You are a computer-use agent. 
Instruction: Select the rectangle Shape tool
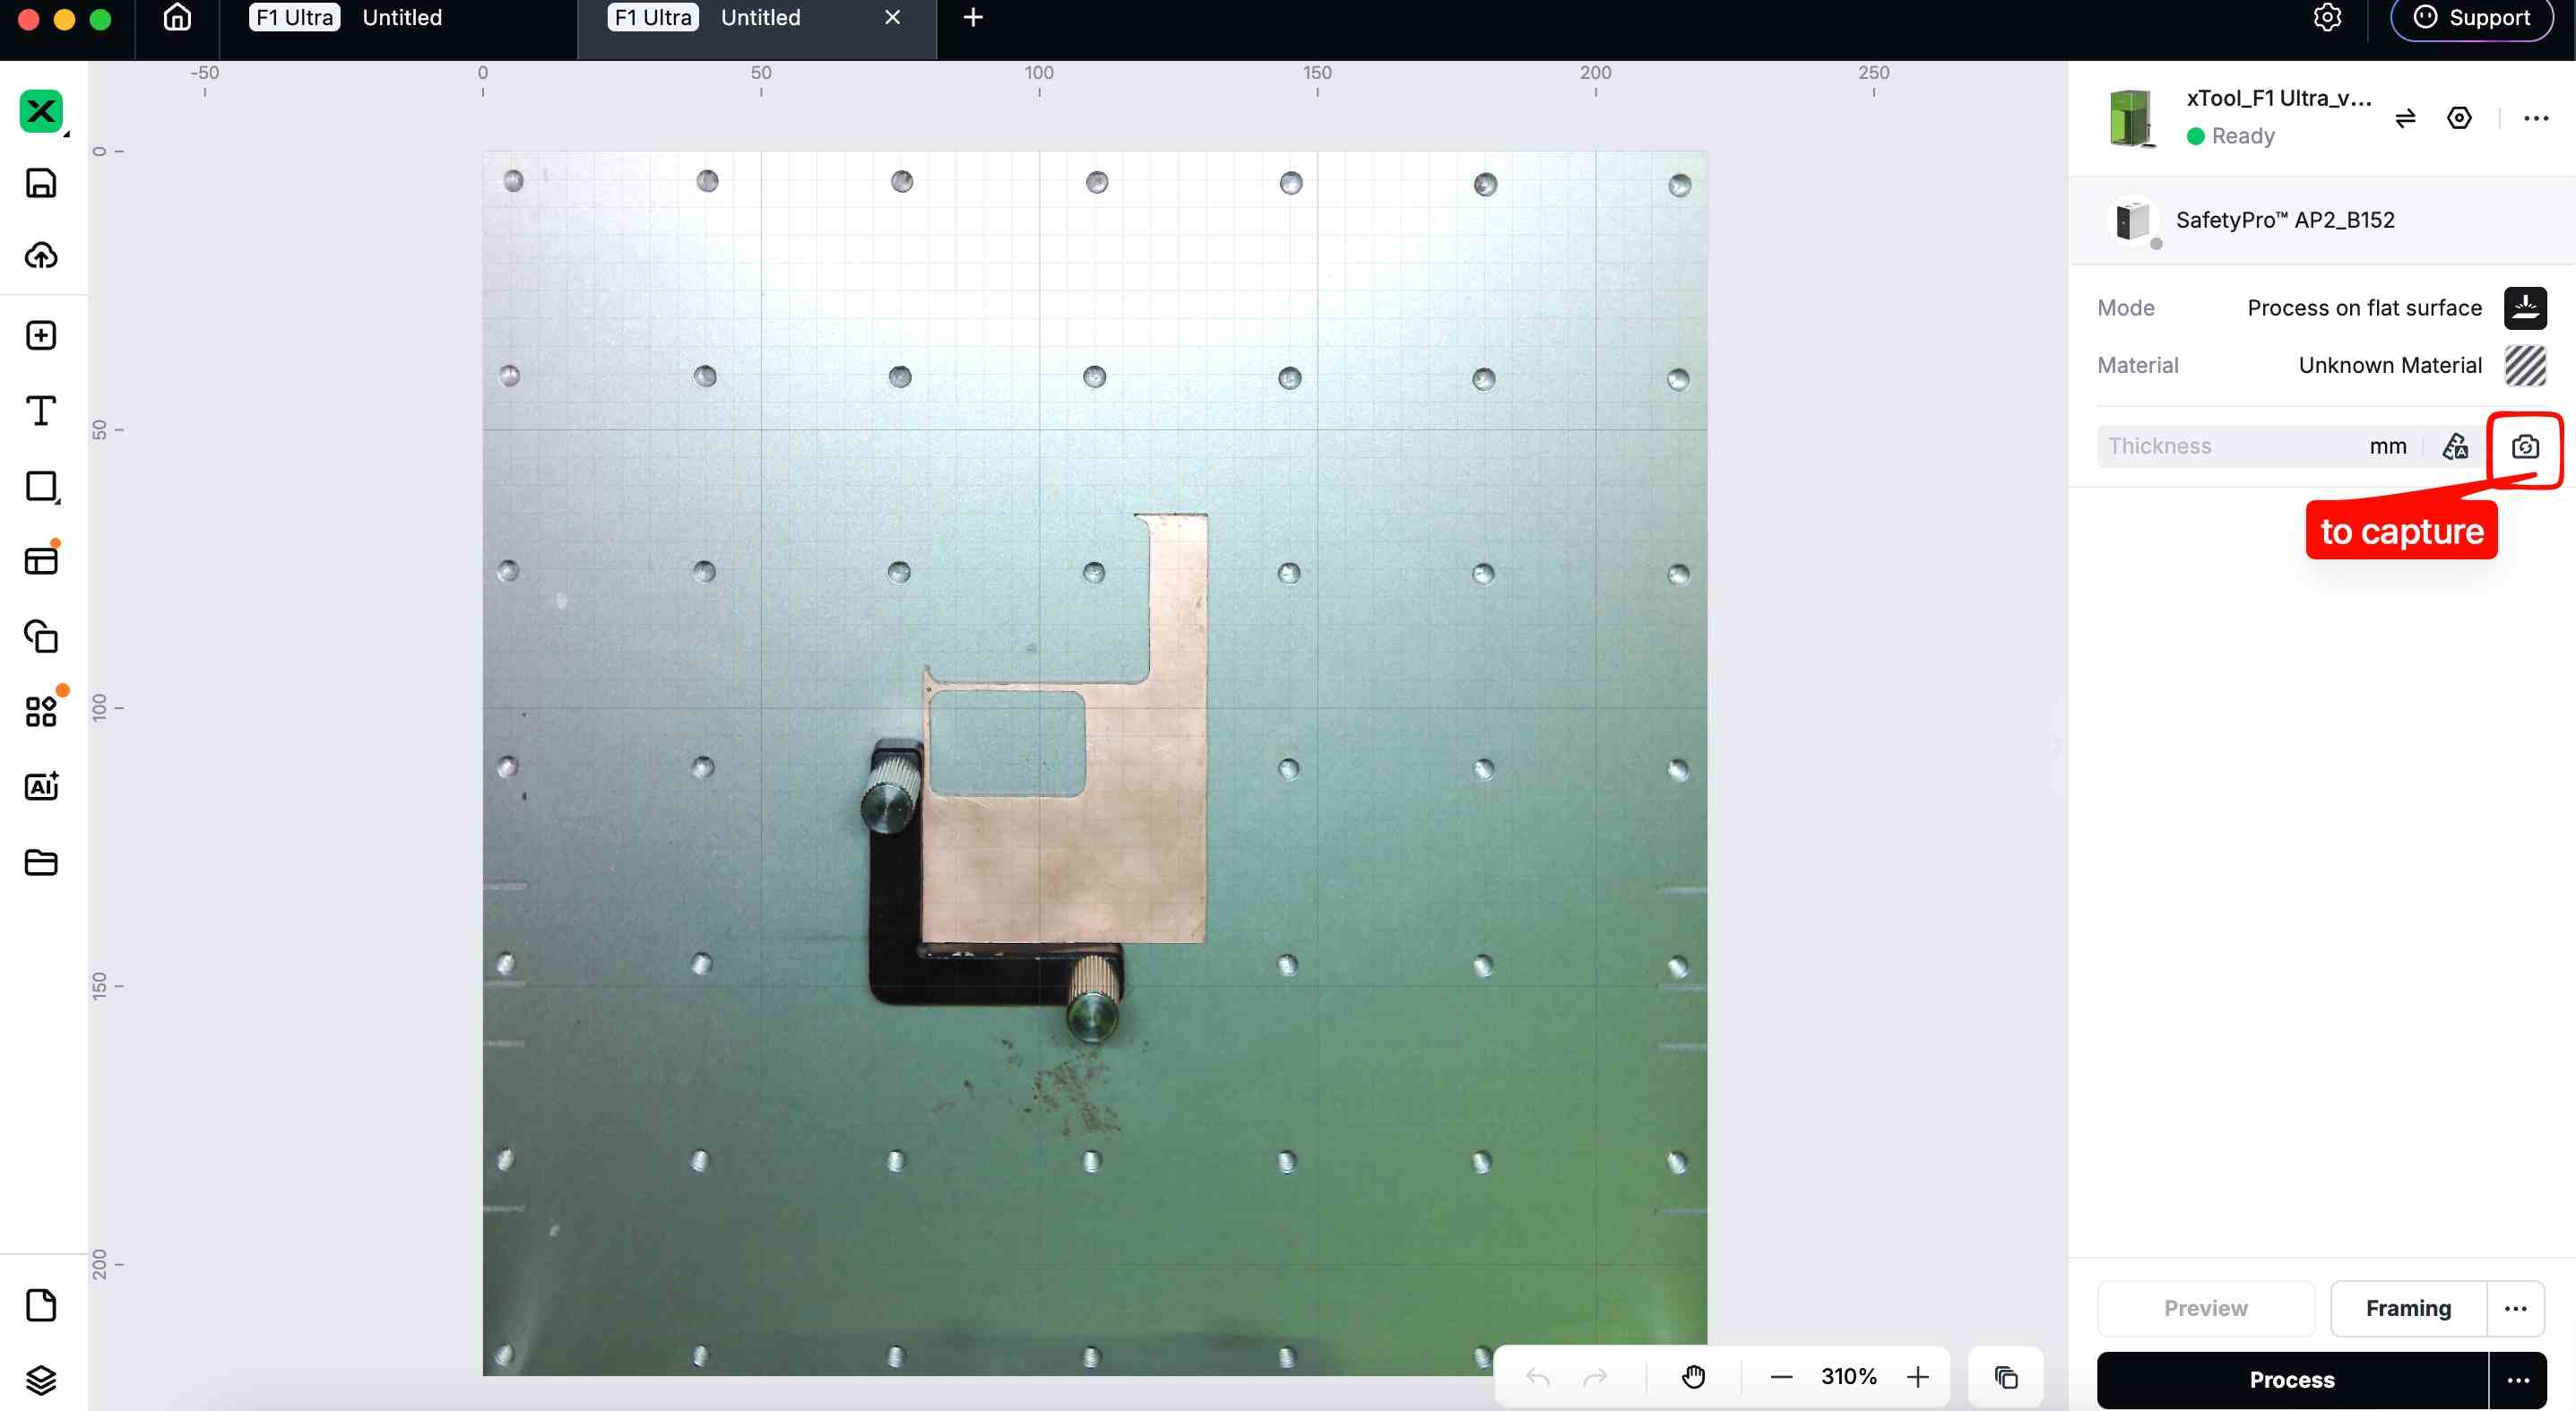click(x=41, y=487)
